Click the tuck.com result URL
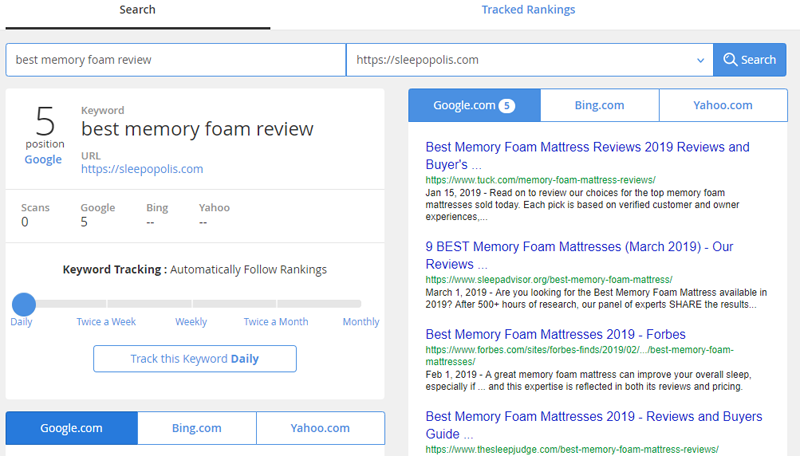Viewport: 800px width, 456px height. (x=540, y=180)
